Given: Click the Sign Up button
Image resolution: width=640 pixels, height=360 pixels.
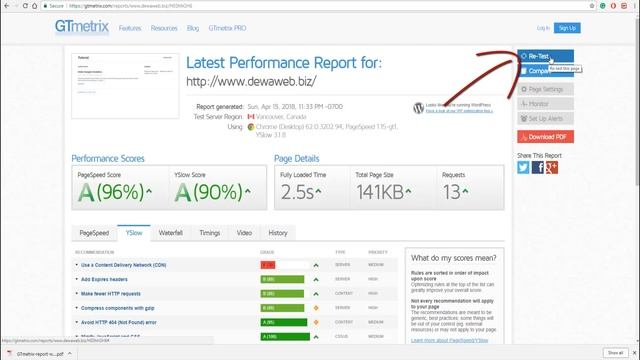Looking at the screenshot, I should pyautogui.click(x=567, y=28).
